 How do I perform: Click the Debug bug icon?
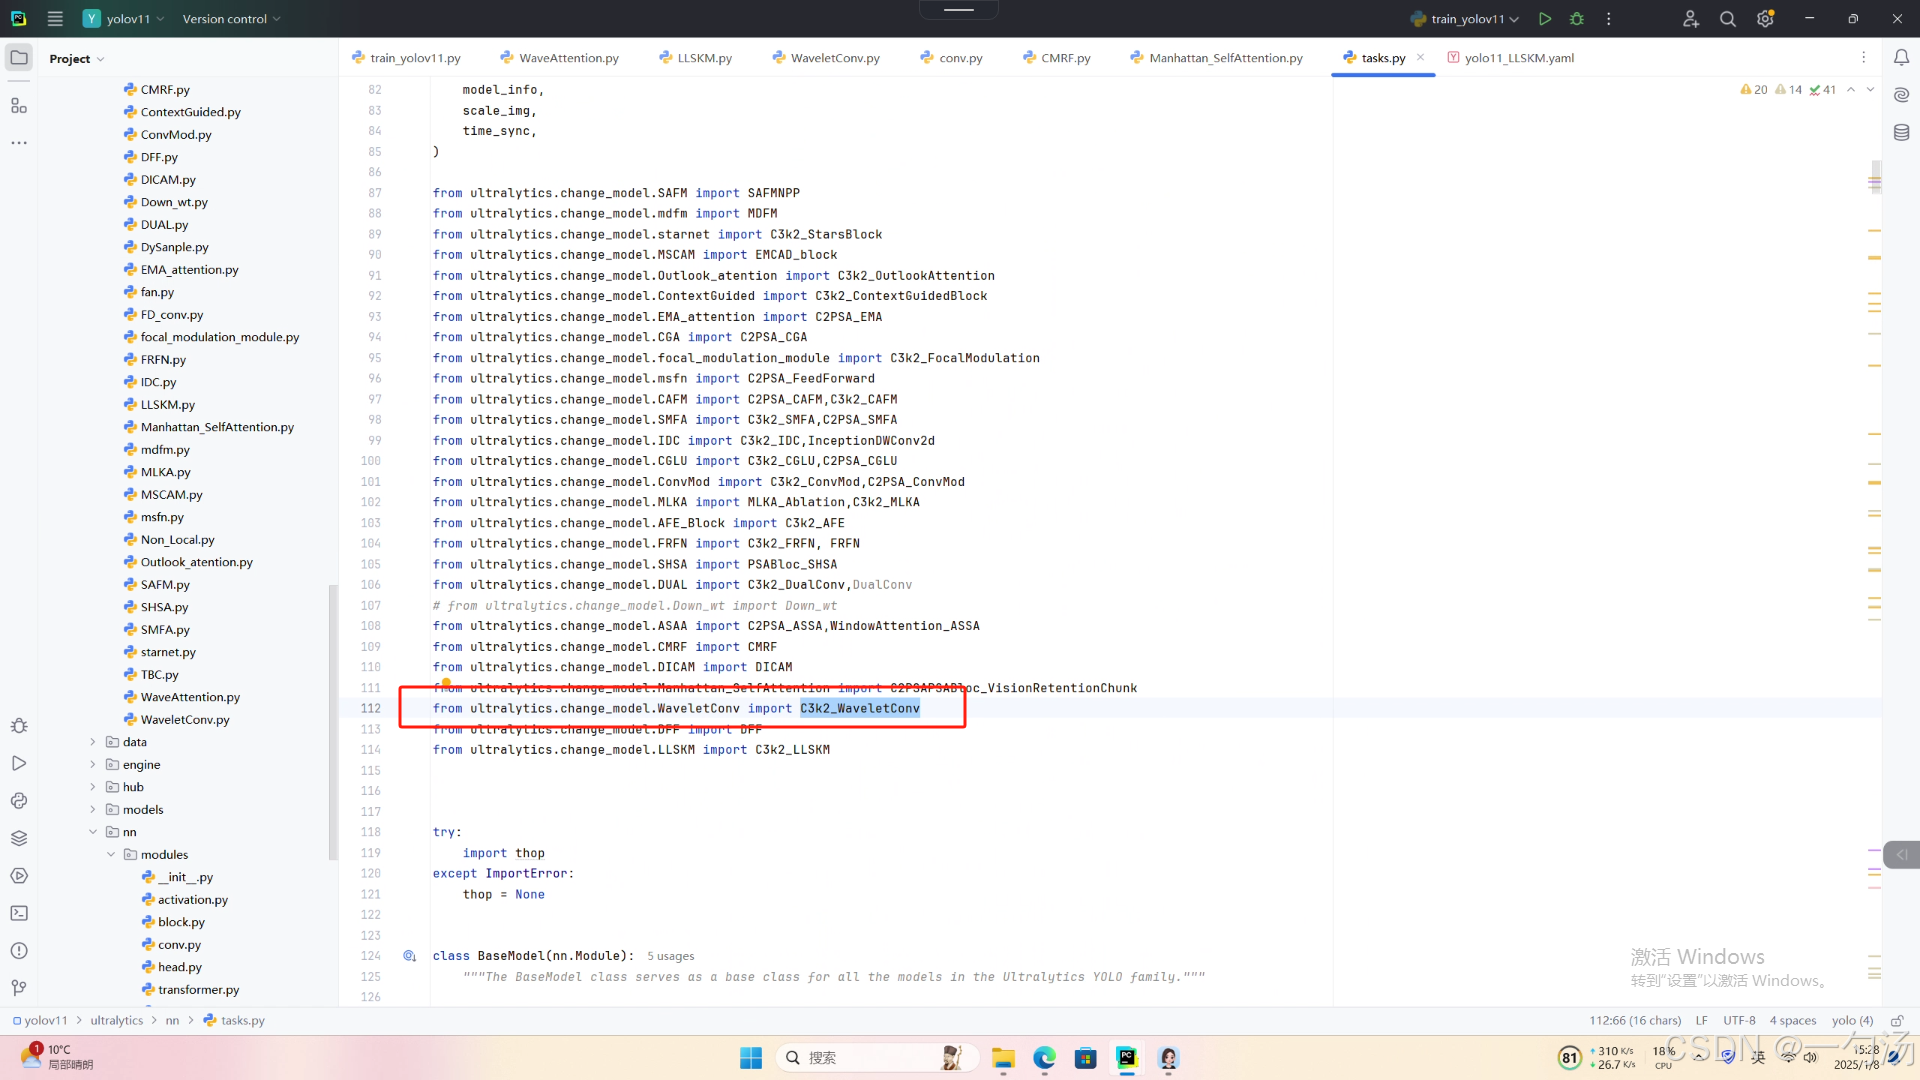1577,19
